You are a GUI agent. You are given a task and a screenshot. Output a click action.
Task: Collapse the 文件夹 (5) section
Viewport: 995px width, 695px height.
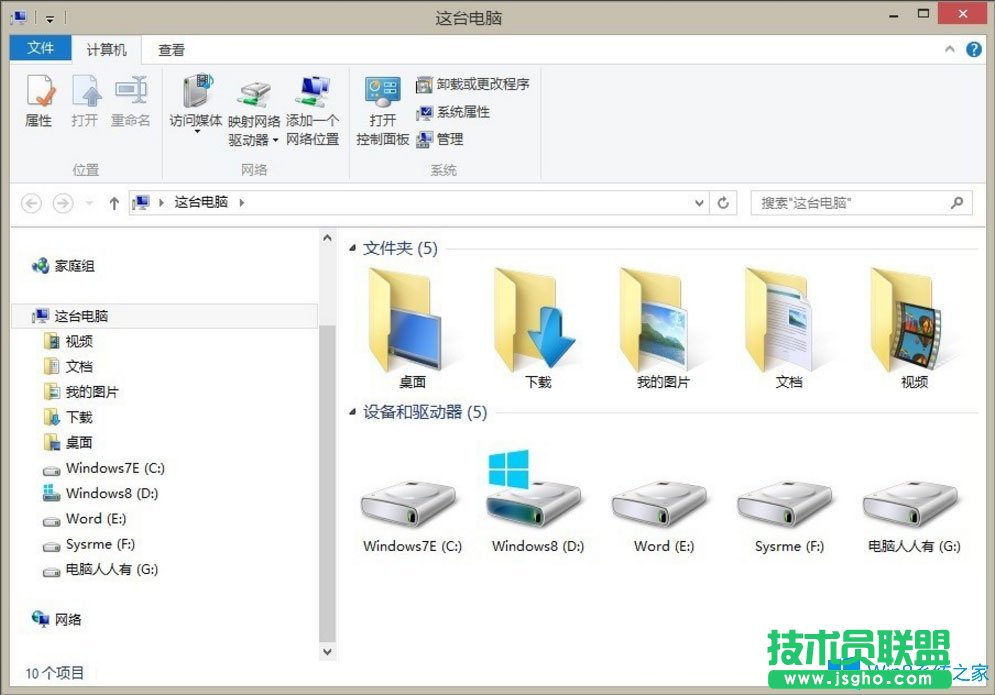click(352, 249)
